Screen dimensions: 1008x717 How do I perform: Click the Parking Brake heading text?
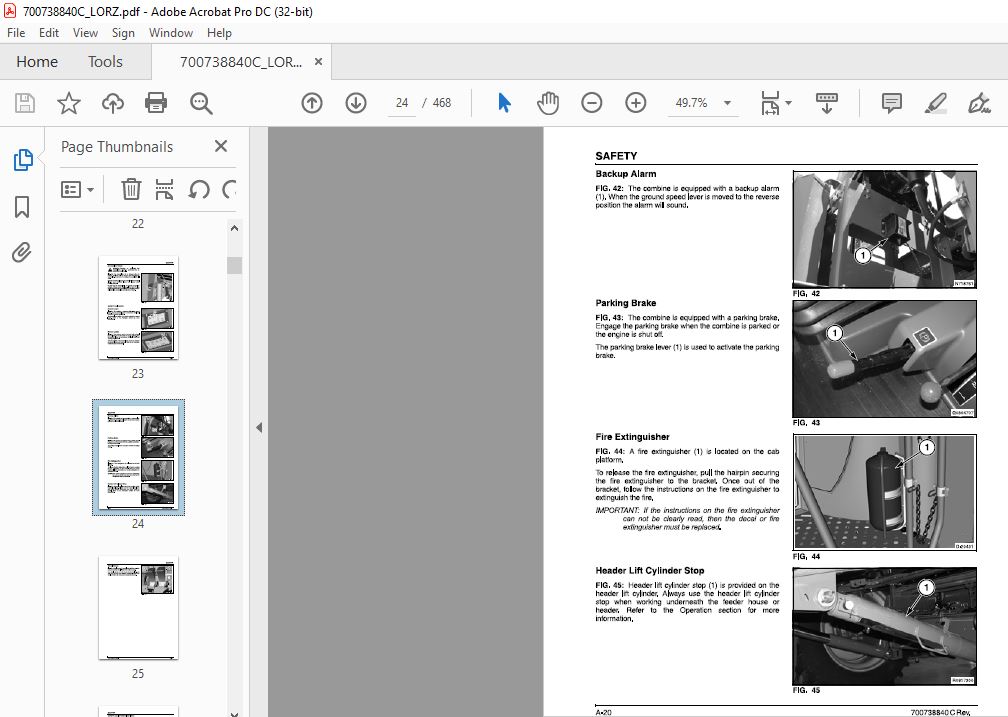click(x=626, y=303)
